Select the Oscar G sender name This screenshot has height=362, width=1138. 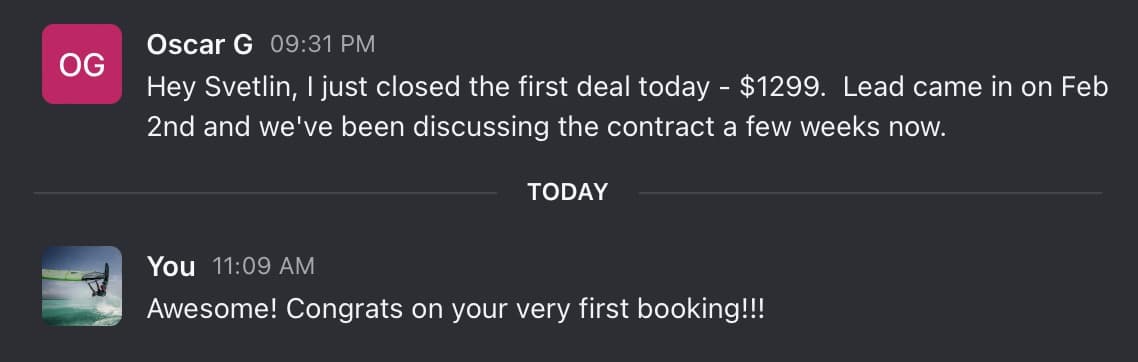pyautogui.click(x=200, y=45)
